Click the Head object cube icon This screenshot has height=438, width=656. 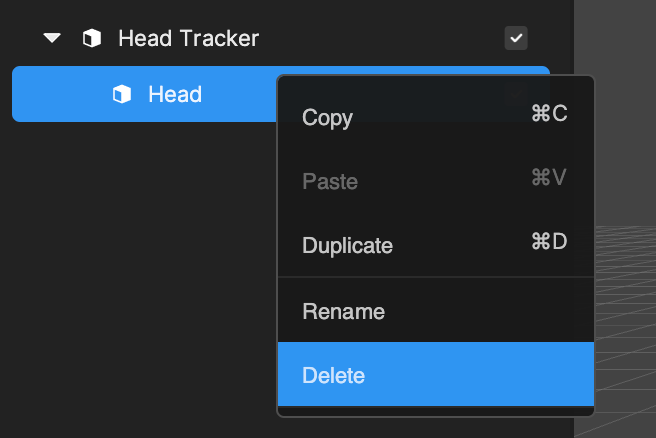122,94
